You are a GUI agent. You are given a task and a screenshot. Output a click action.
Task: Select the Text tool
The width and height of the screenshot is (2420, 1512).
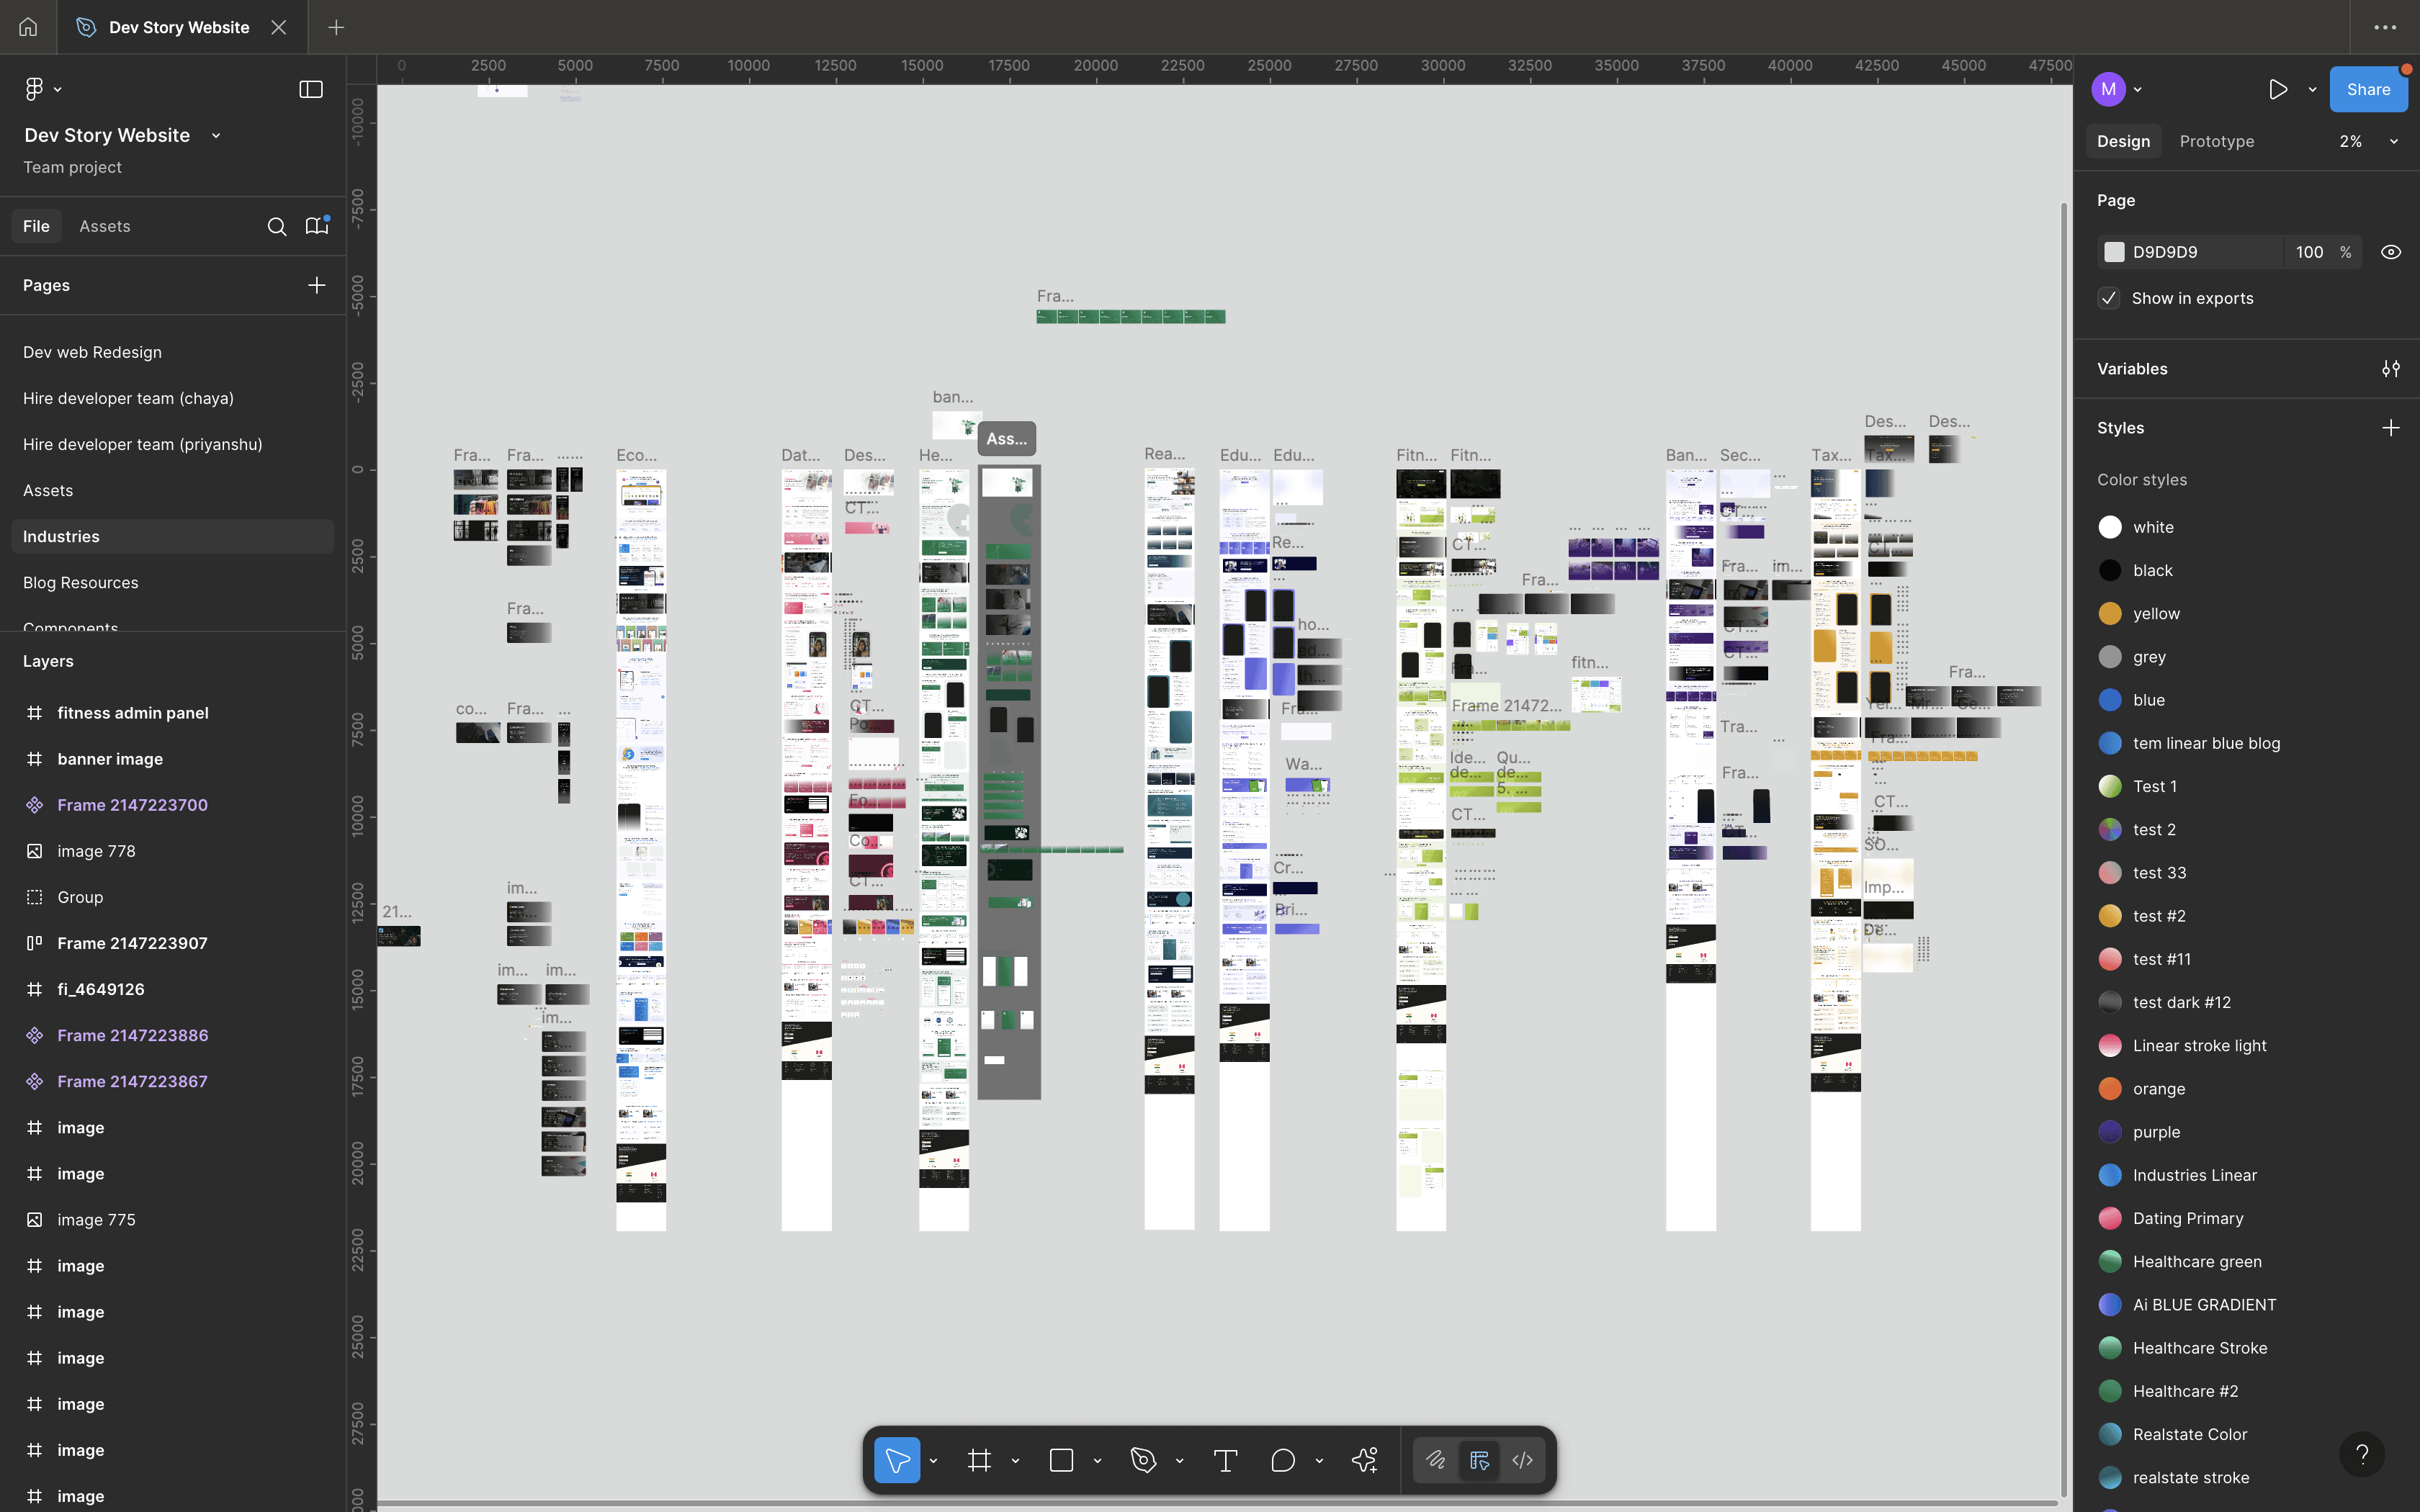click(x=1225, y=1461)
